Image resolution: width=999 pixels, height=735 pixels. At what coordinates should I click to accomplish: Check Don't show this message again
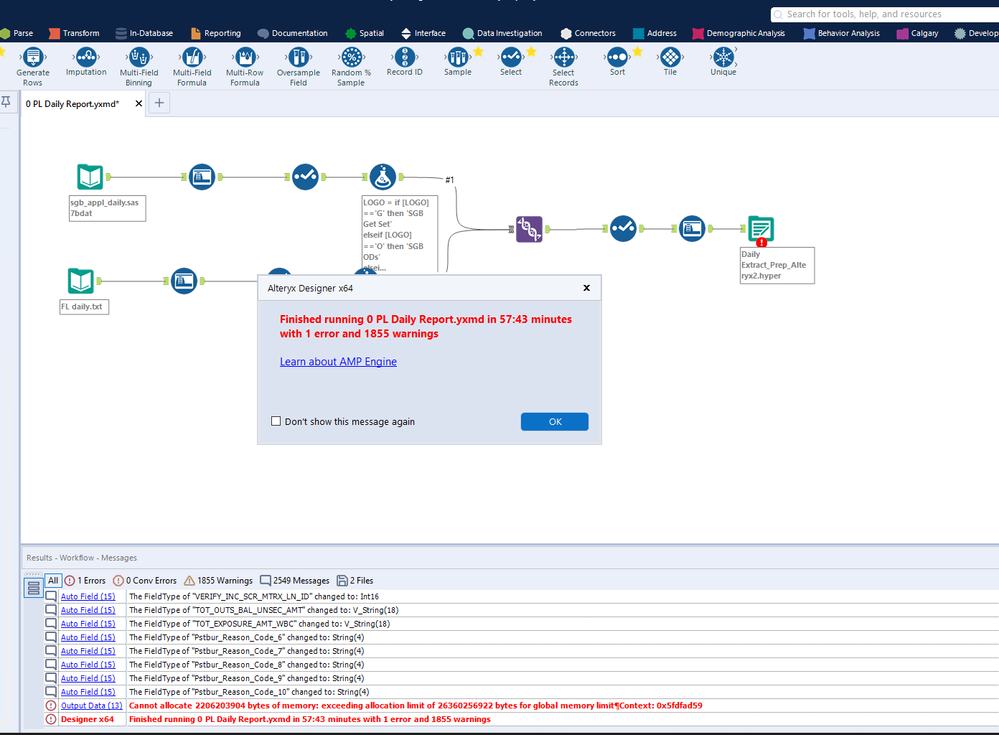tap(276, 421)
